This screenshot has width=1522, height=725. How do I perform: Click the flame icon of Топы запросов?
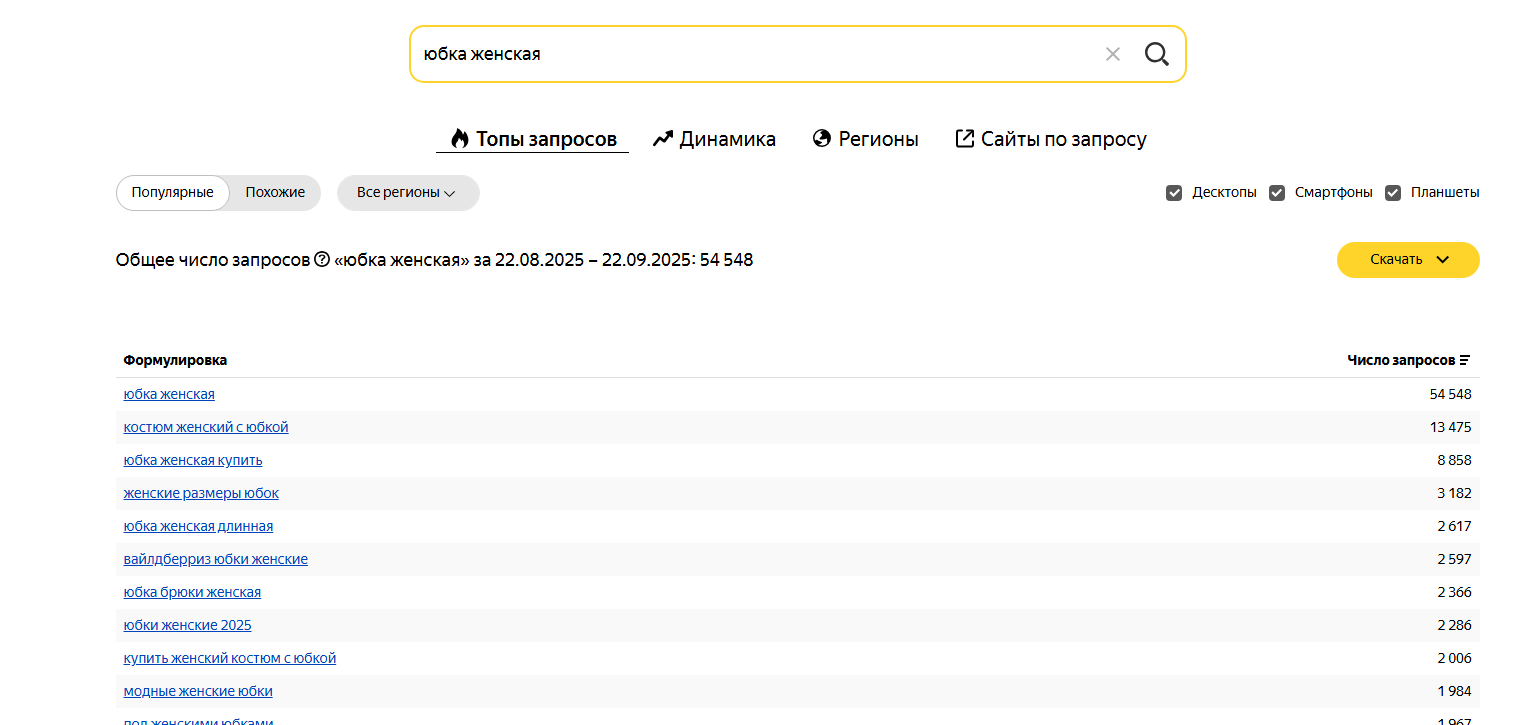click(x=459, y=139)
